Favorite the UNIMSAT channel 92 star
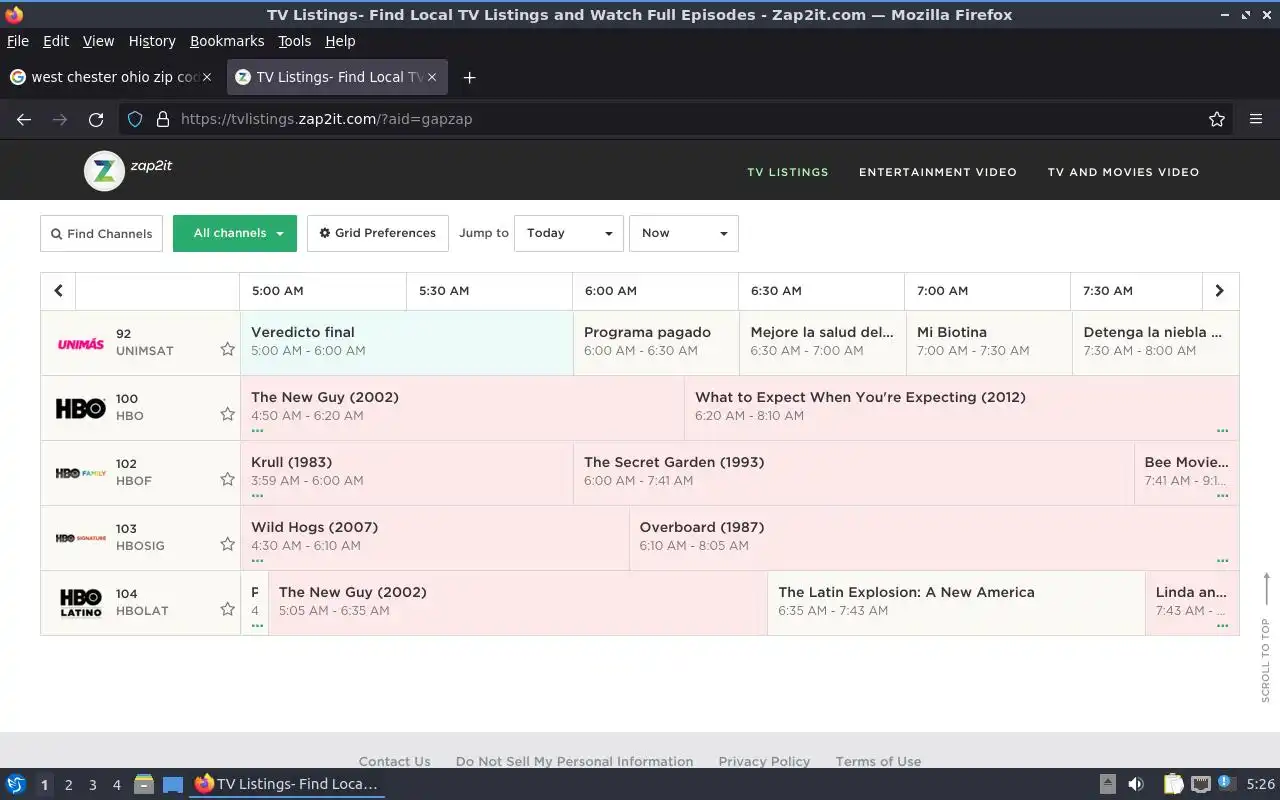The height and width of the screenshot is (800, 1280). click(227, 349)
